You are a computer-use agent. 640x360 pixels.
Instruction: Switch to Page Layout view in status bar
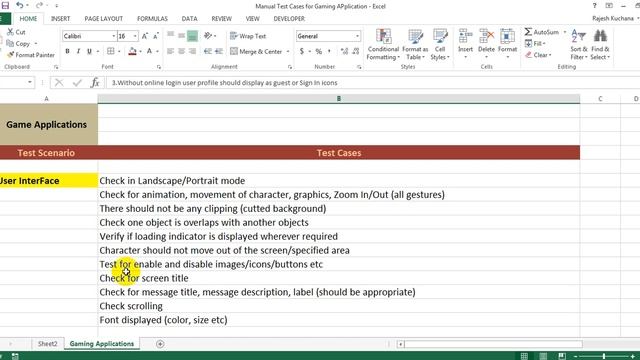(543, 356)
